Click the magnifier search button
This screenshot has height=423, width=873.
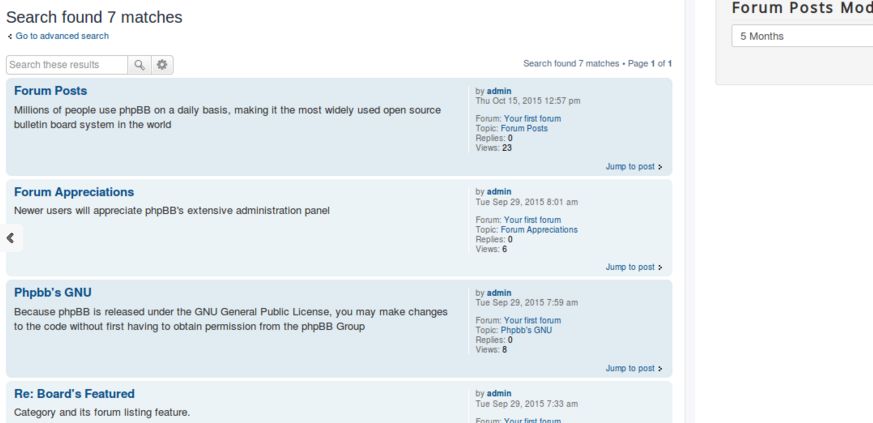(139, 65)
